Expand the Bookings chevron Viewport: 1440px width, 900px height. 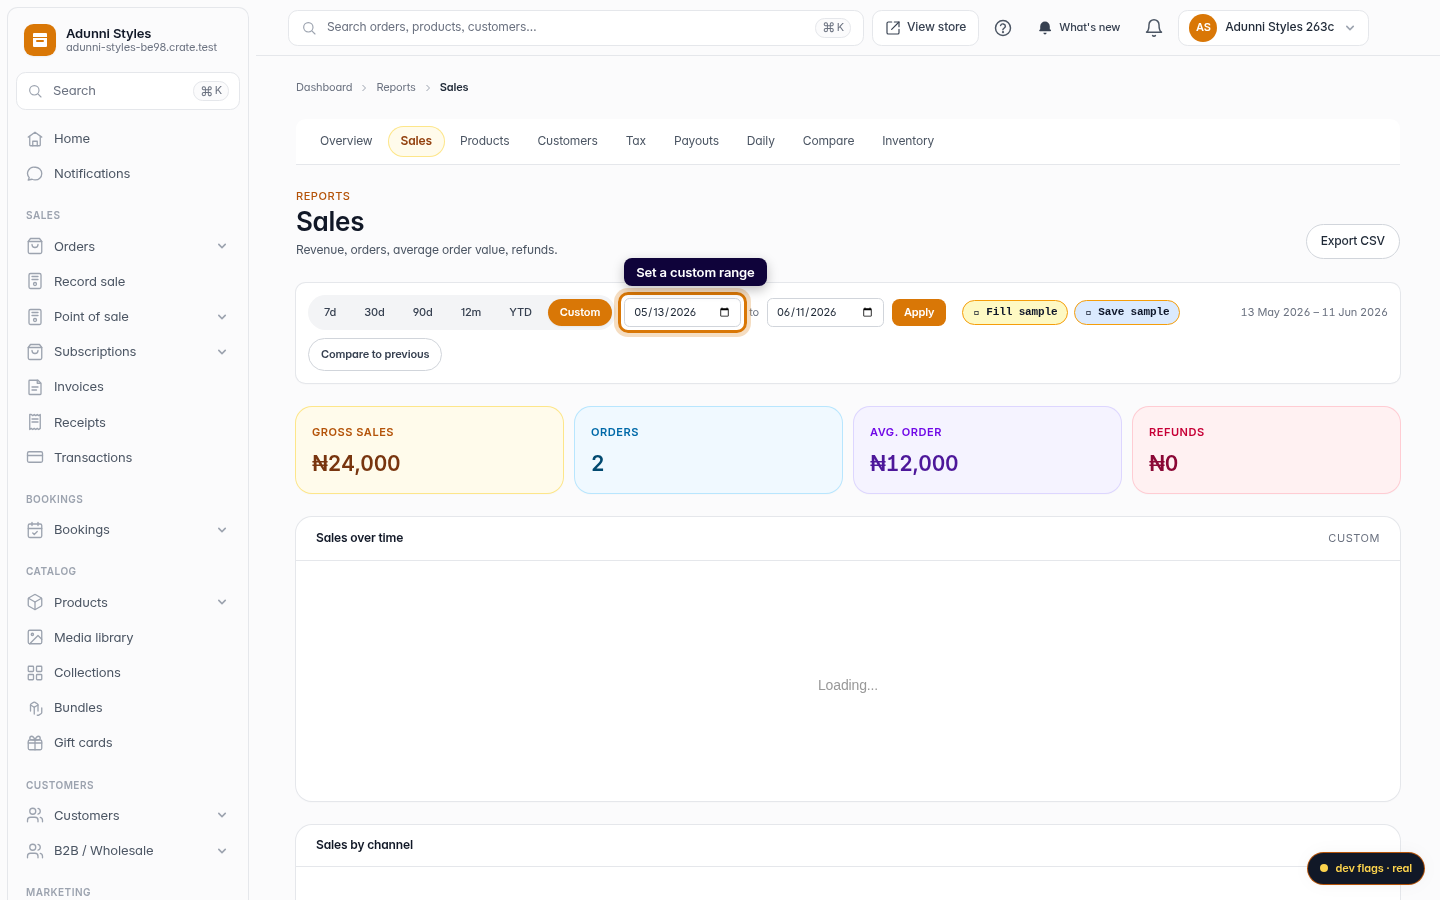tap(222, 530)
